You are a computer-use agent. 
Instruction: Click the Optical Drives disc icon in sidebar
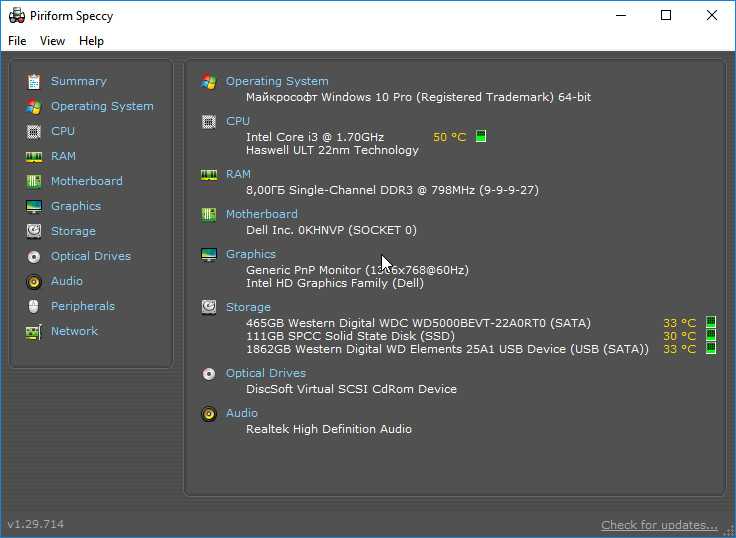pos(34,256)
